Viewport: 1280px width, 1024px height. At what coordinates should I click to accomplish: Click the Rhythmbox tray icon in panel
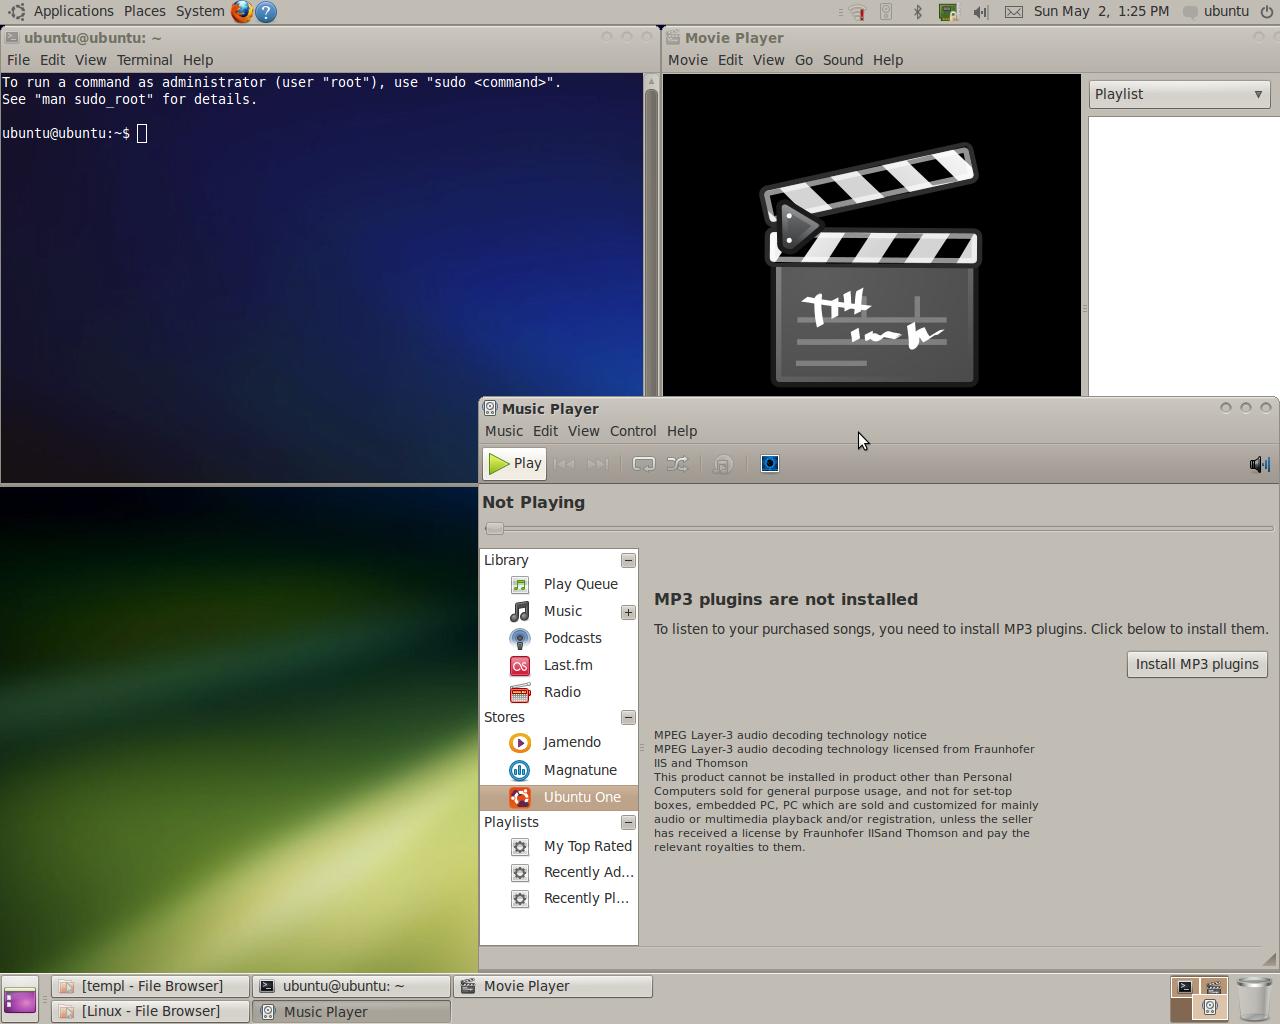click(x=886, y=12)
